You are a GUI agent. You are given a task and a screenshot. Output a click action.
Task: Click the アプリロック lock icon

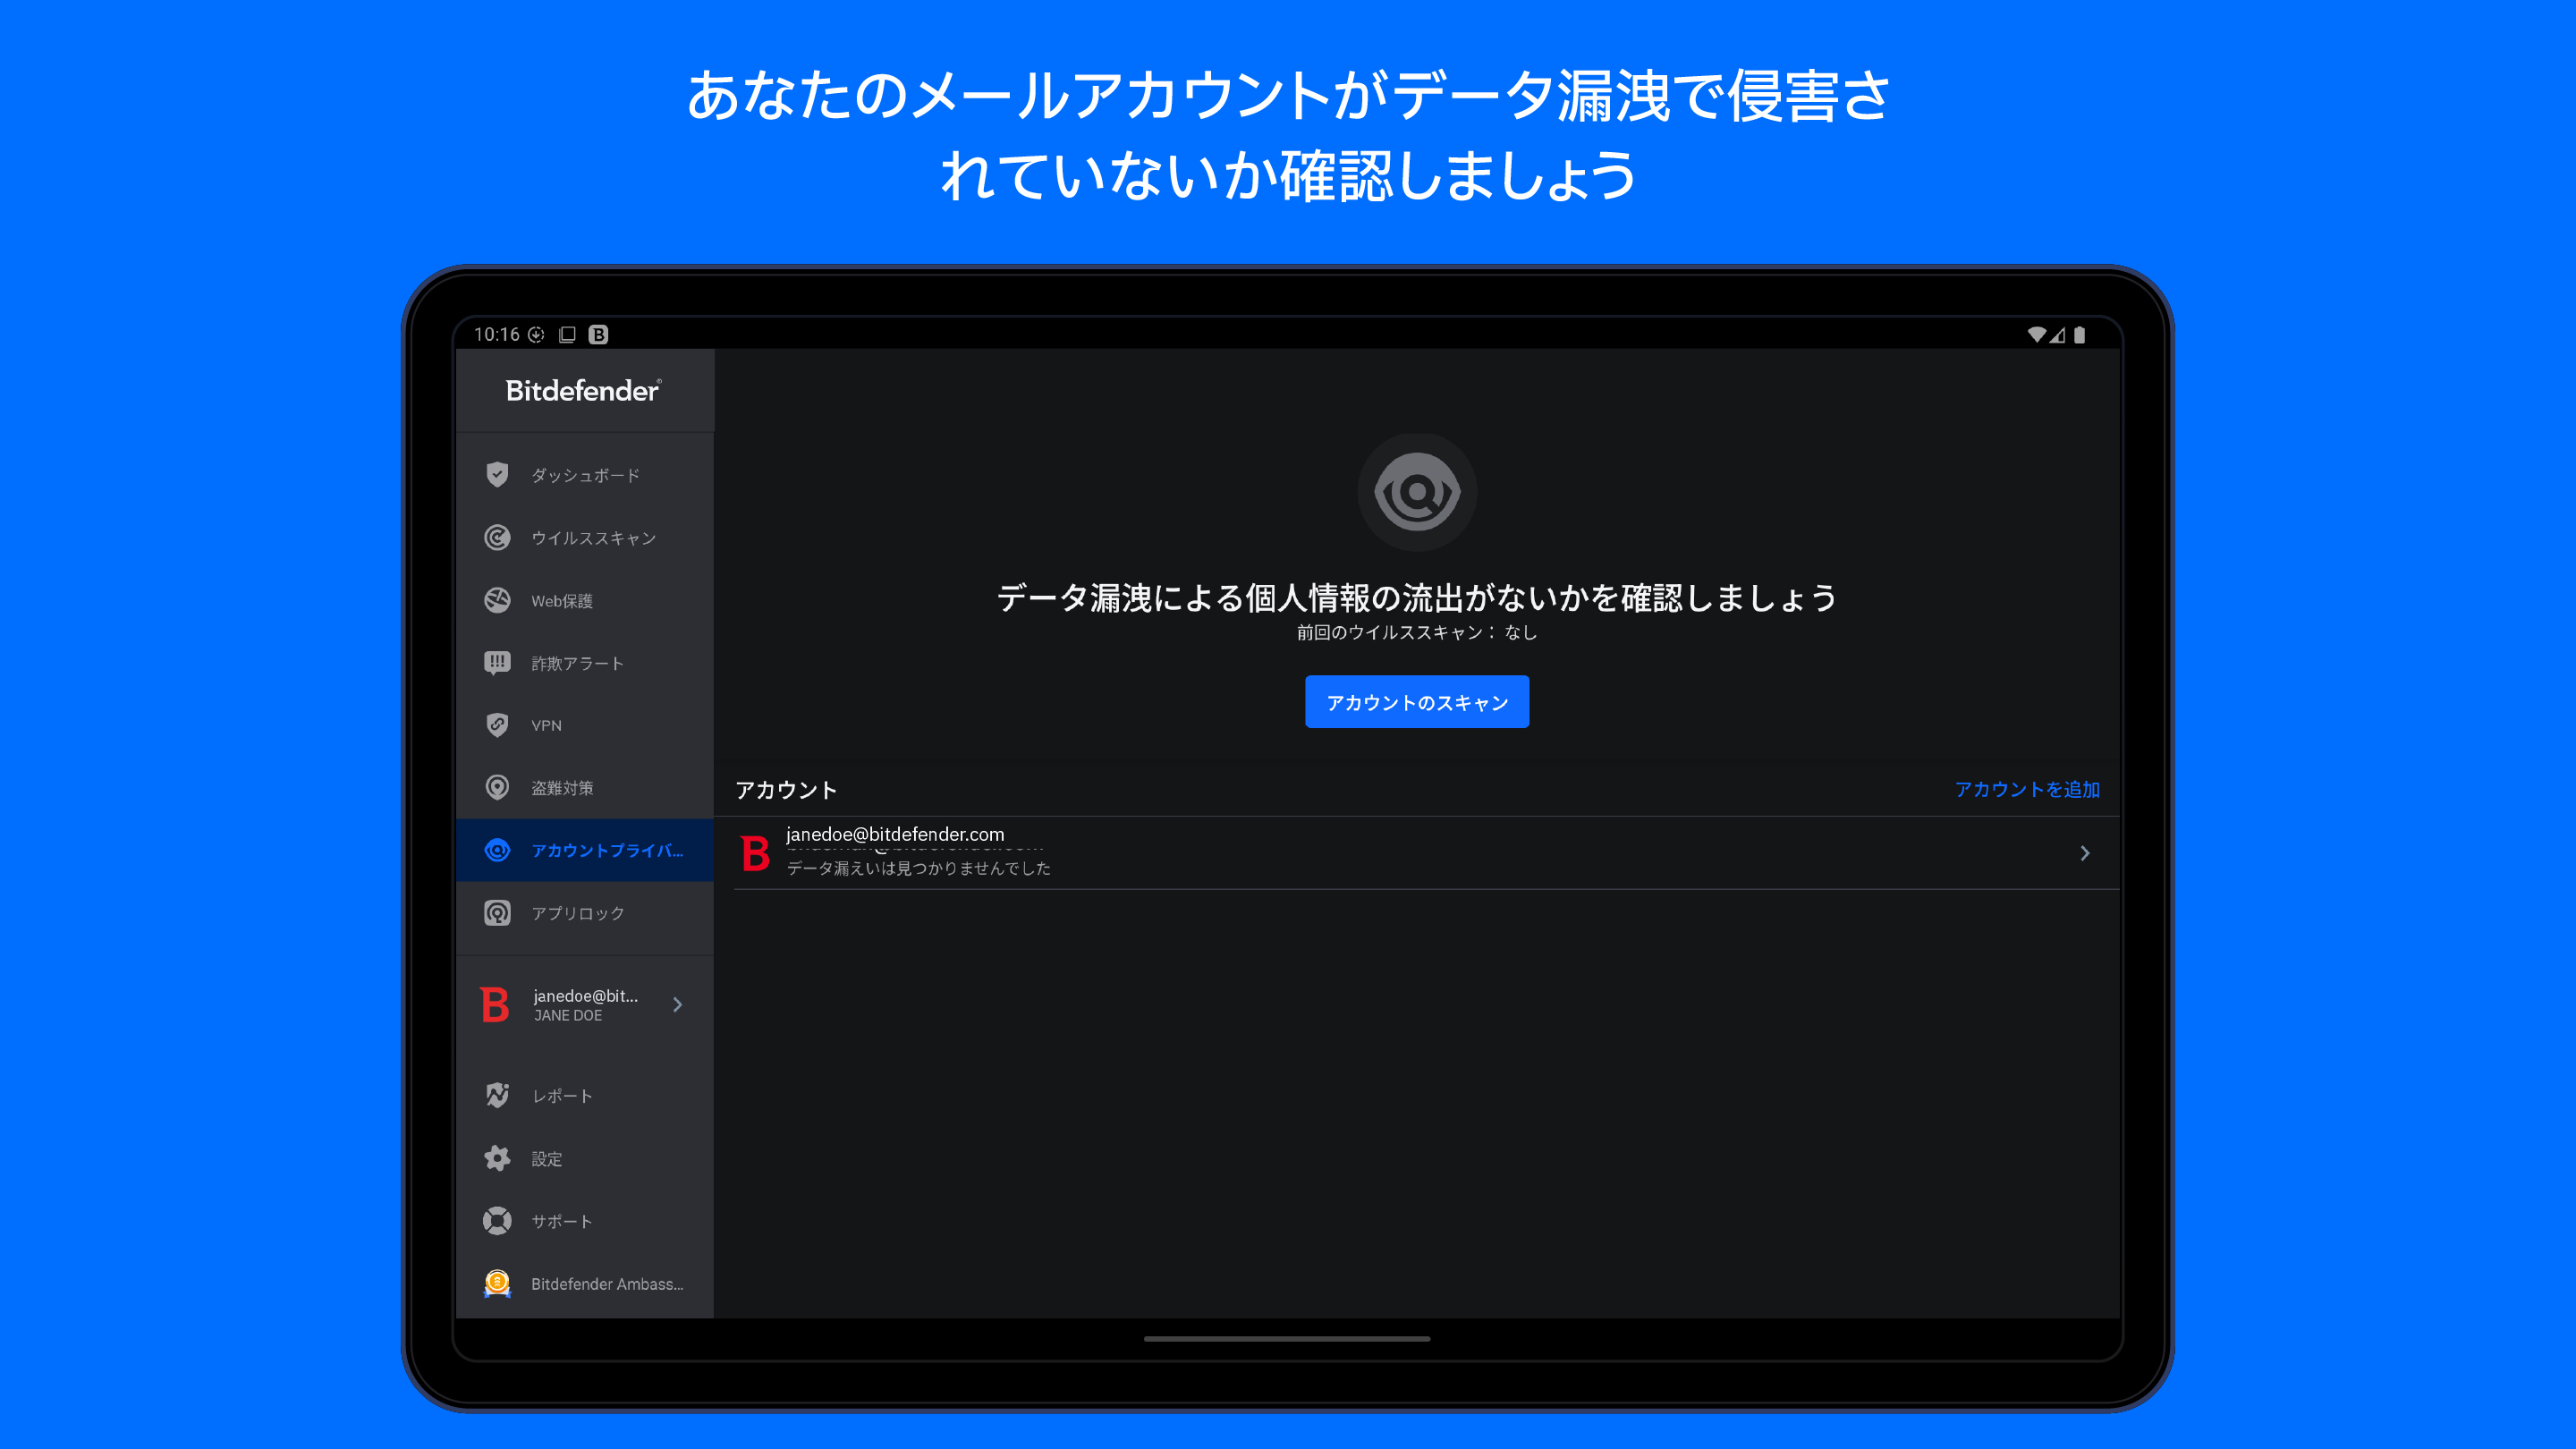(x=497, y=913)
